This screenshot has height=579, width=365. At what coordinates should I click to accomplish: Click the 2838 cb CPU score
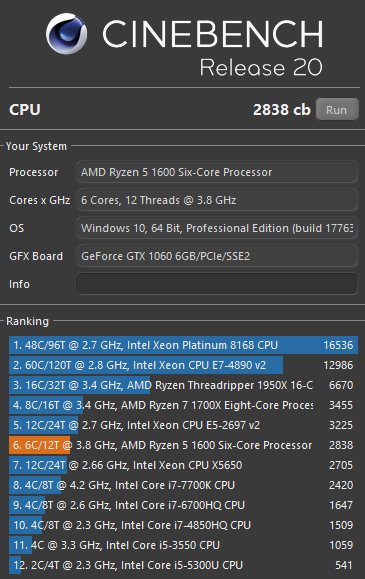(282, 110)
